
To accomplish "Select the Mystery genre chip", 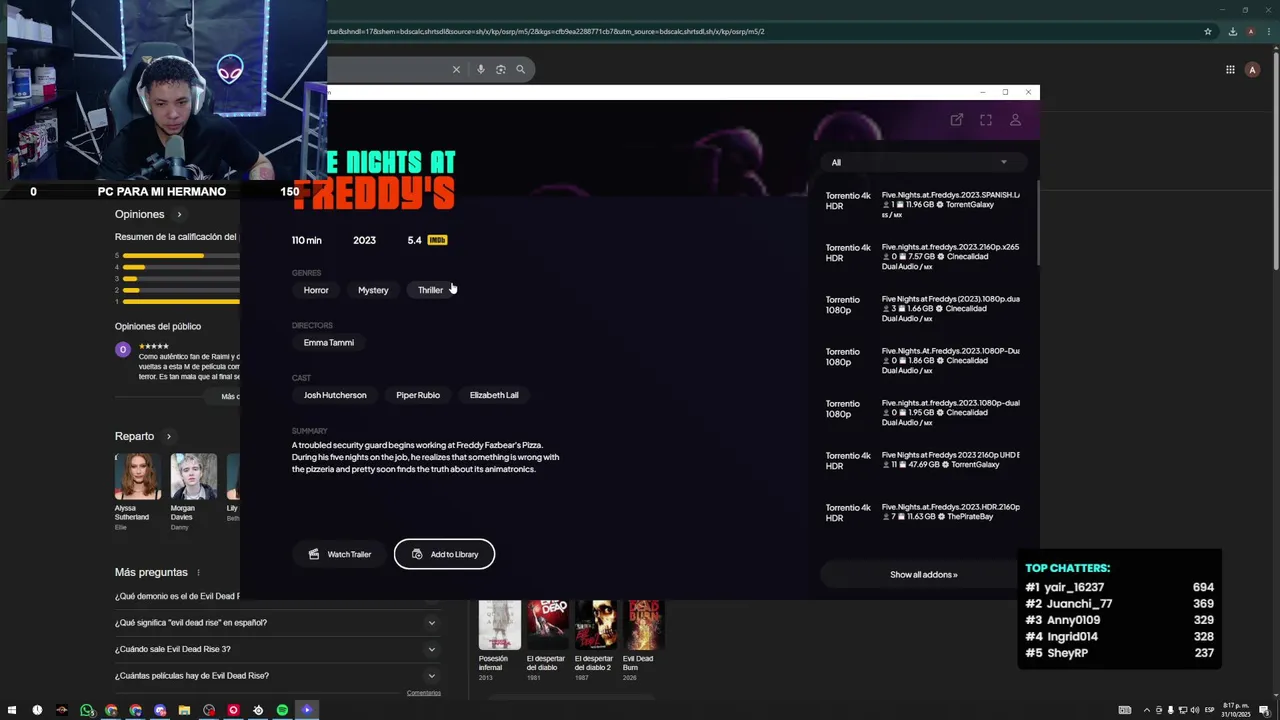I will [373, 290].
